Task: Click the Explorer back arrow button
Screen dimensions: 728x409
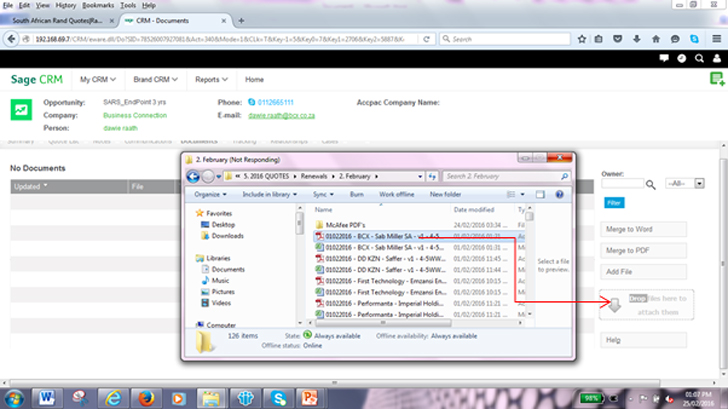Action: [193, 176]
